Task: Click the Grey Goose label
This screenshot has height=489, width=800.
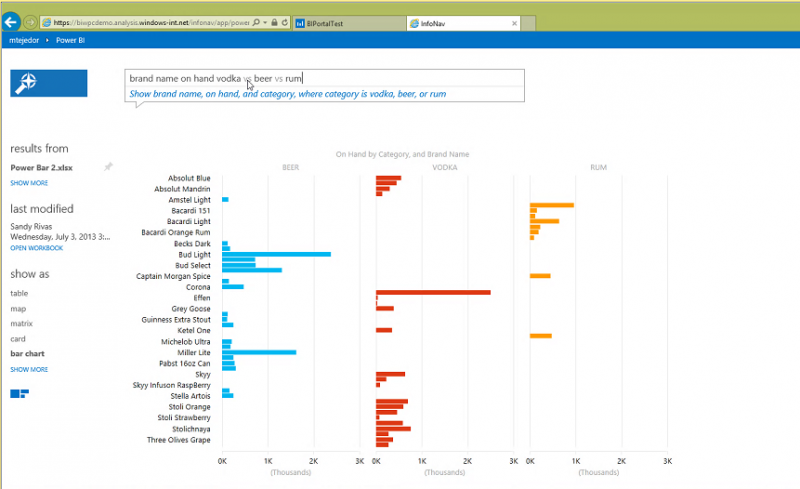Action: pyautogui.click(x=191, y=309)
